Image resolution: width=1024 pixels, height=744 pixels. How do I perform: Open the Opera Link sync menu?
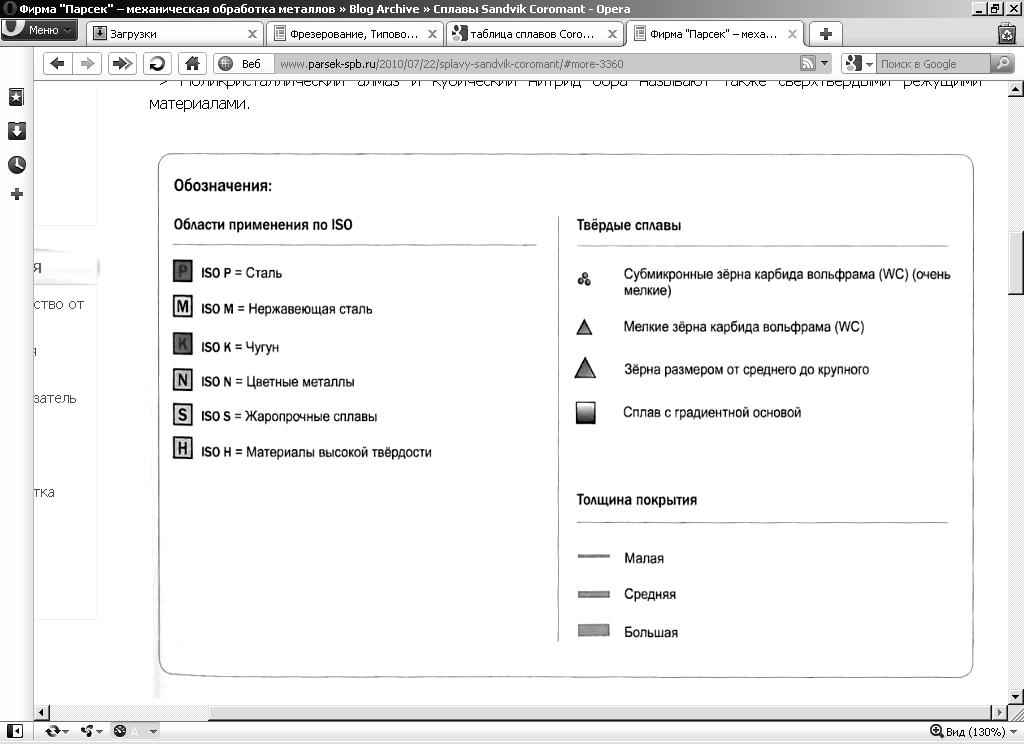(57, 731)
